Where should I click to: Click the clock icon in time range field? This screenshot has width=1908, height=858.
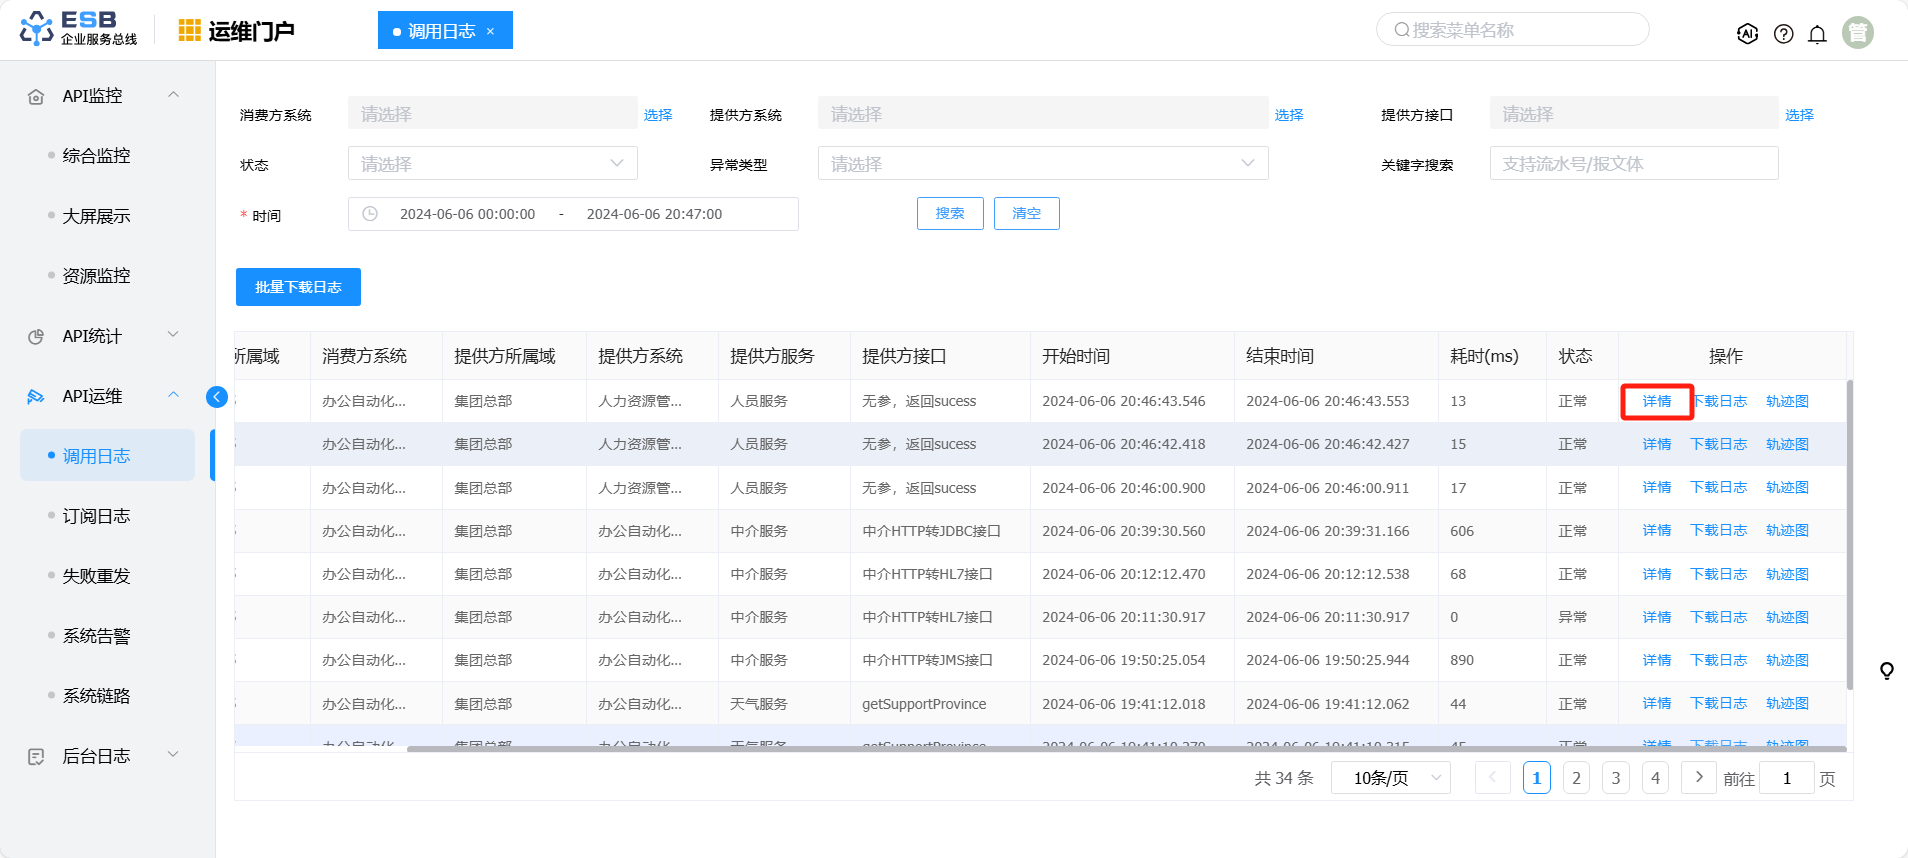tap(370, 214)
